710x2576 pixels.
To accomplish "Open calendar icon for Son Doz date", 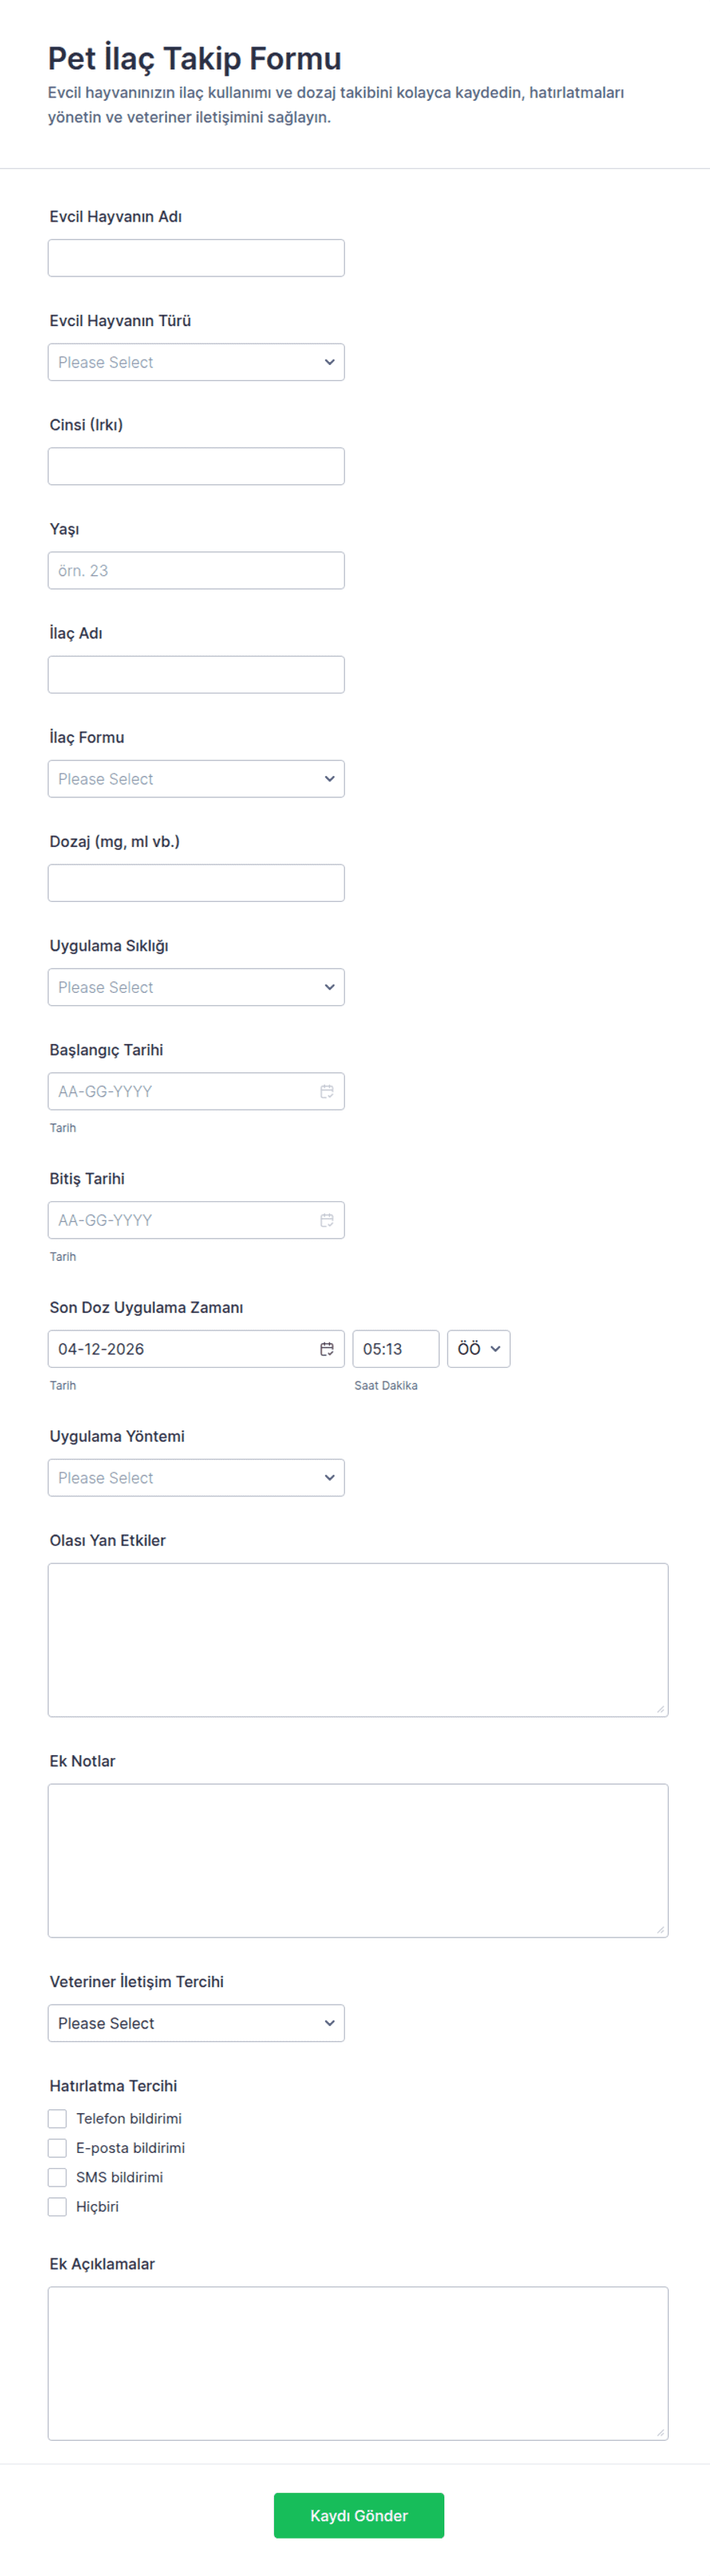I will pos(326,1349).
